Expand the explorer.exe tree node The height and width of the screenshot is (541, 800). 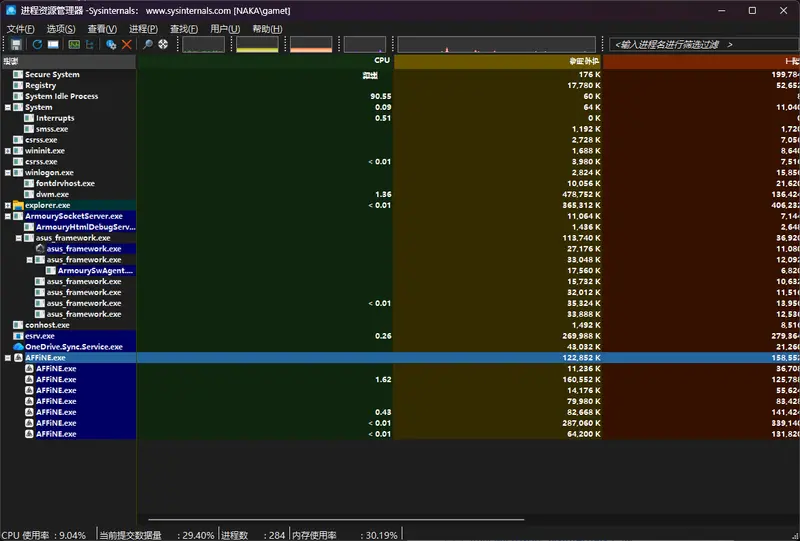(8, 205)
